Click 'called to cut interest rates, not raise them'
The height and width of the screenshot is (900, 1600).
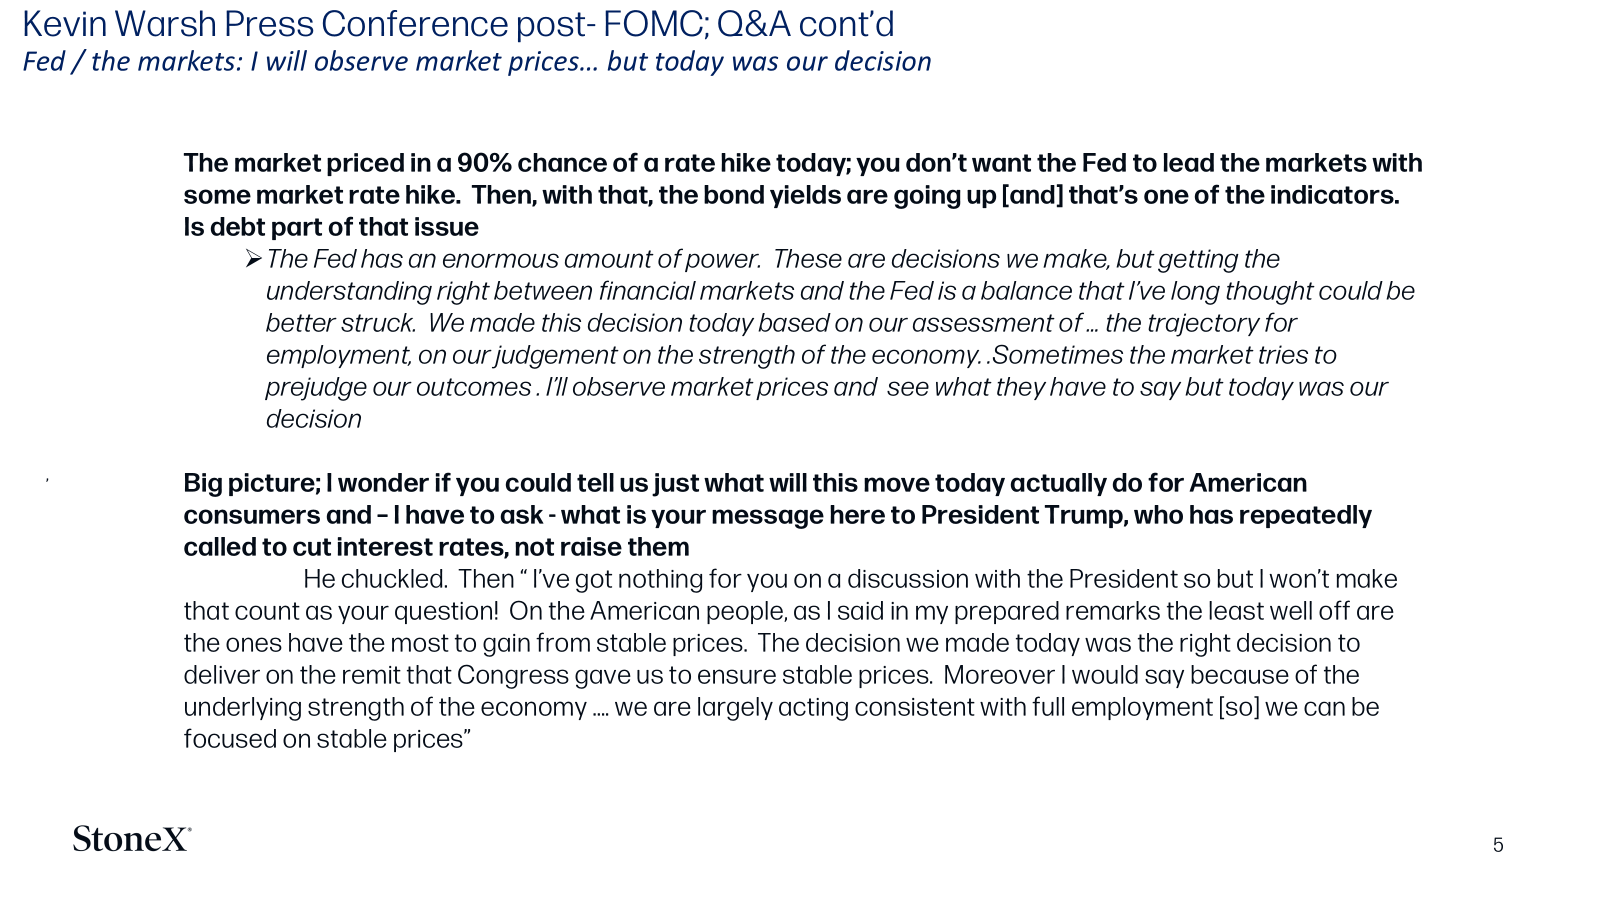437,547
